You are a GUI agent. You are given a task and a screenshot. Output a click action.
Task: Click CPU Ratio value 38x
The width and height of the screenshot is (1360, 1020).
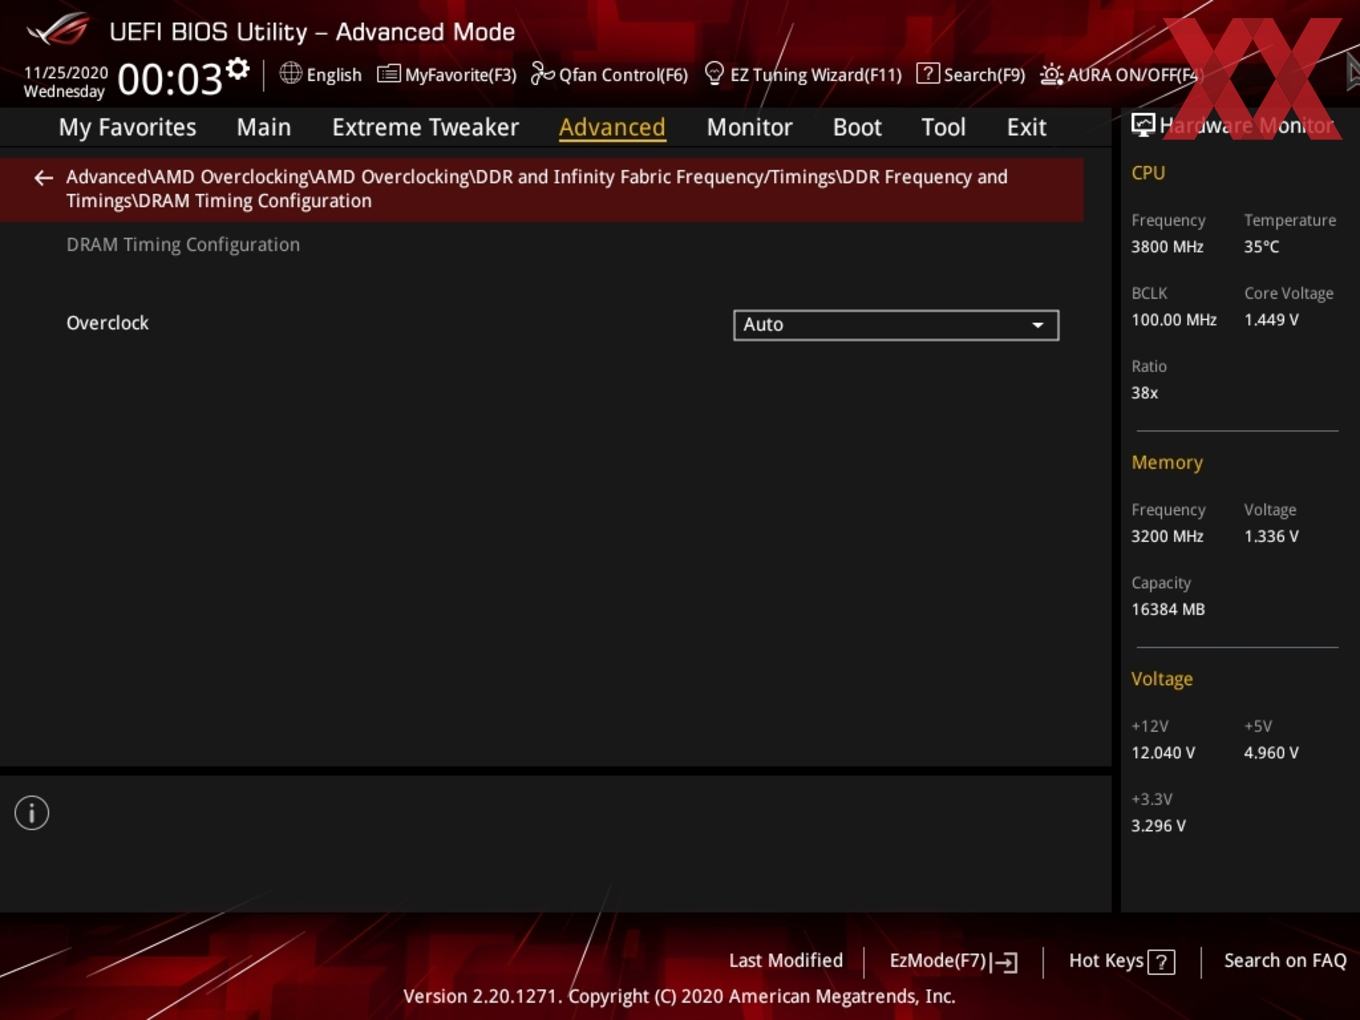point(1144,393)
